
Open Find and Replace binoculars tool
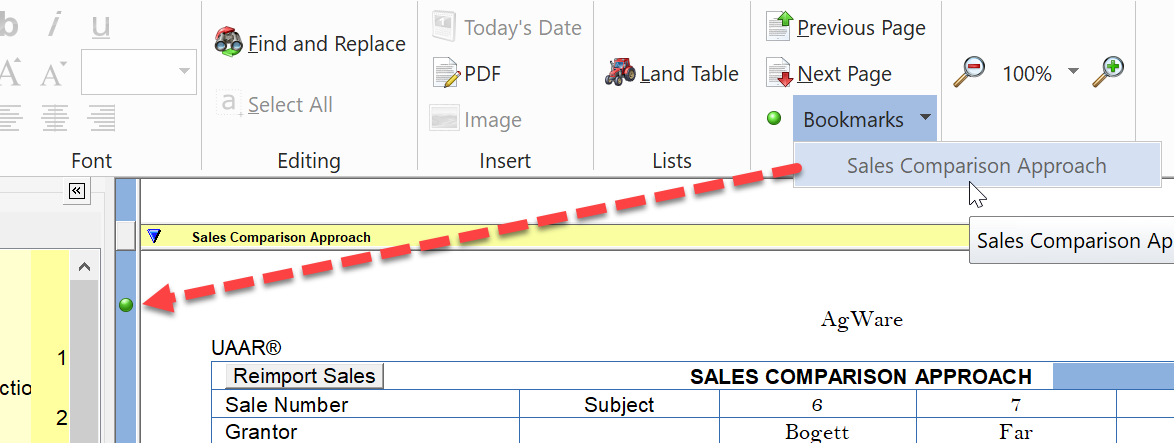(x=231, y=43)
